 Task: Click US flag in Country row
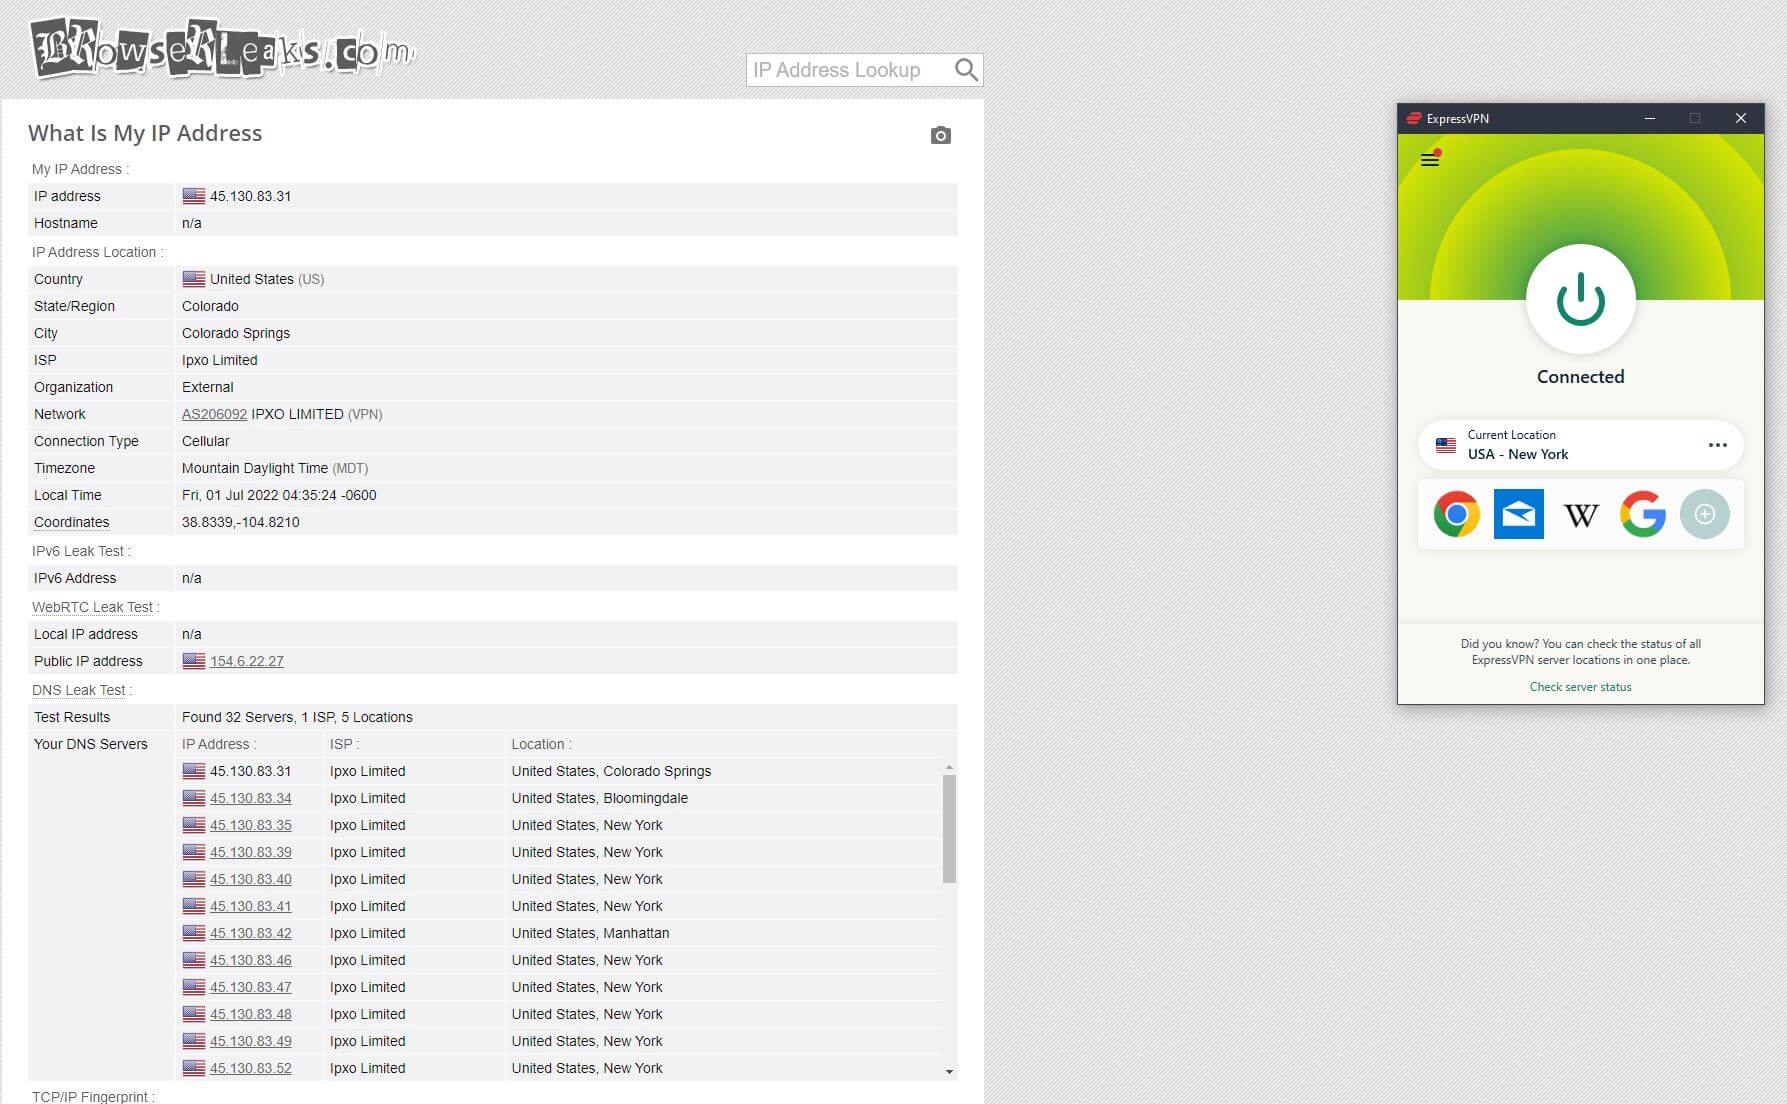point(194,279)
